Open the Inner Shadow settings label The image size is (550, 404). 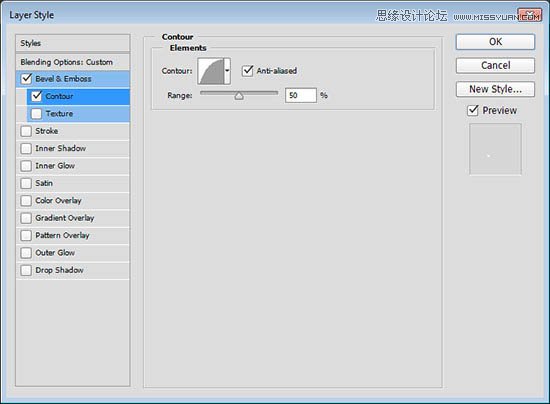coord(60,148)
